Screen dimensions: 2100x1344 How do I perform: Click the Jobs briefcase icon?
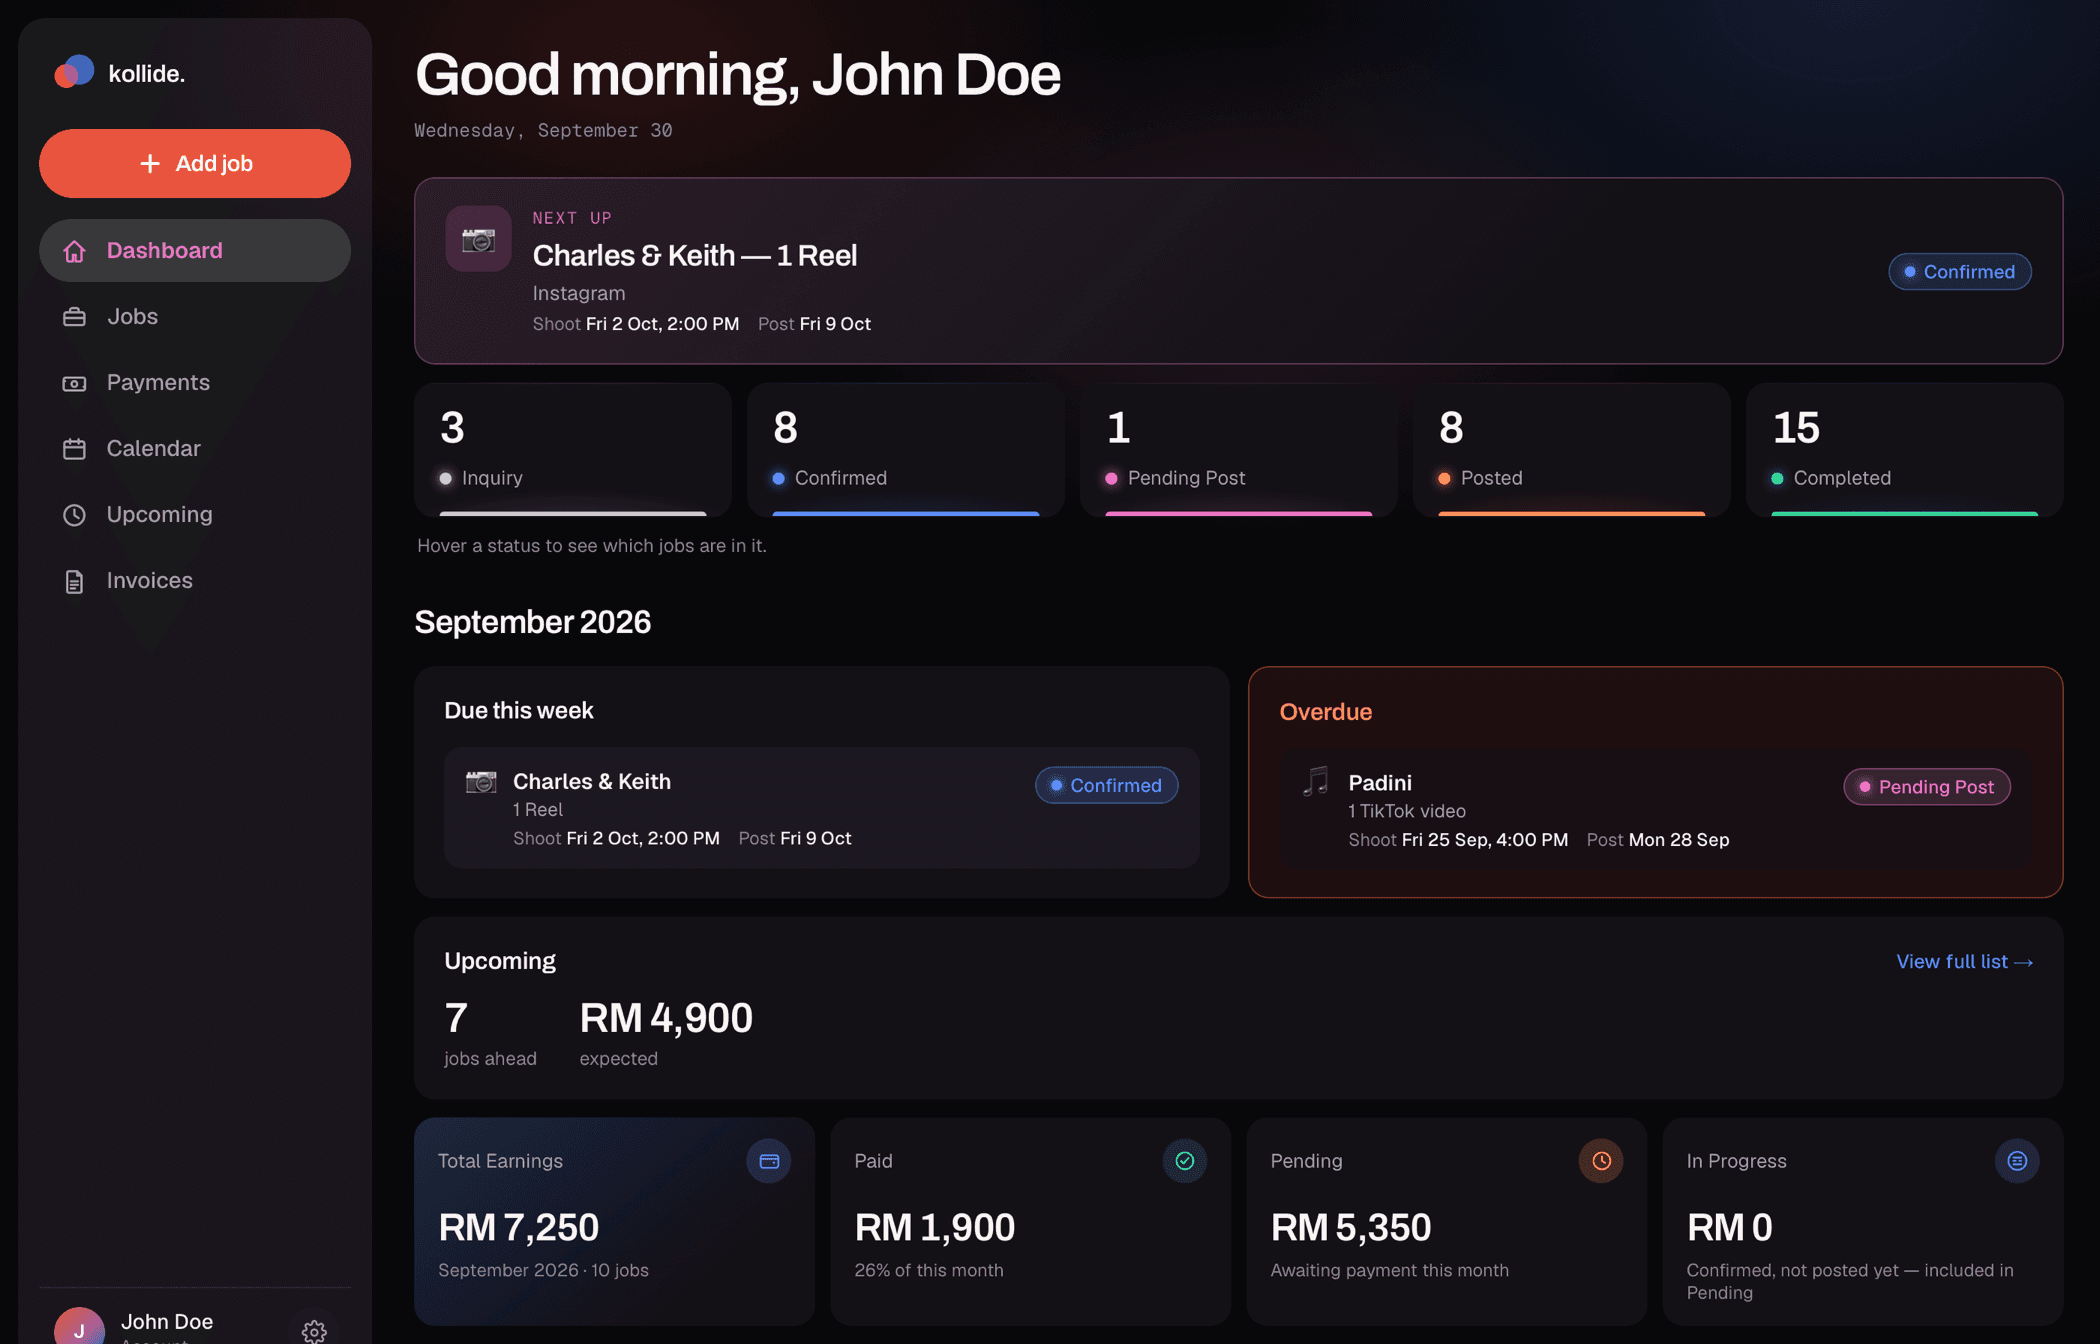point(74,317)
